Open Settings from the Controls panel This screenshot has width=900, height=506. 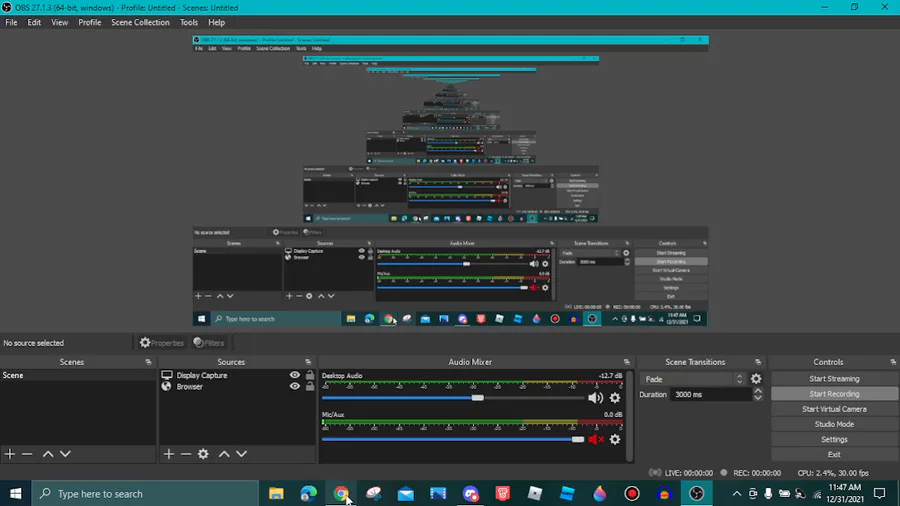tap(834, 439)
